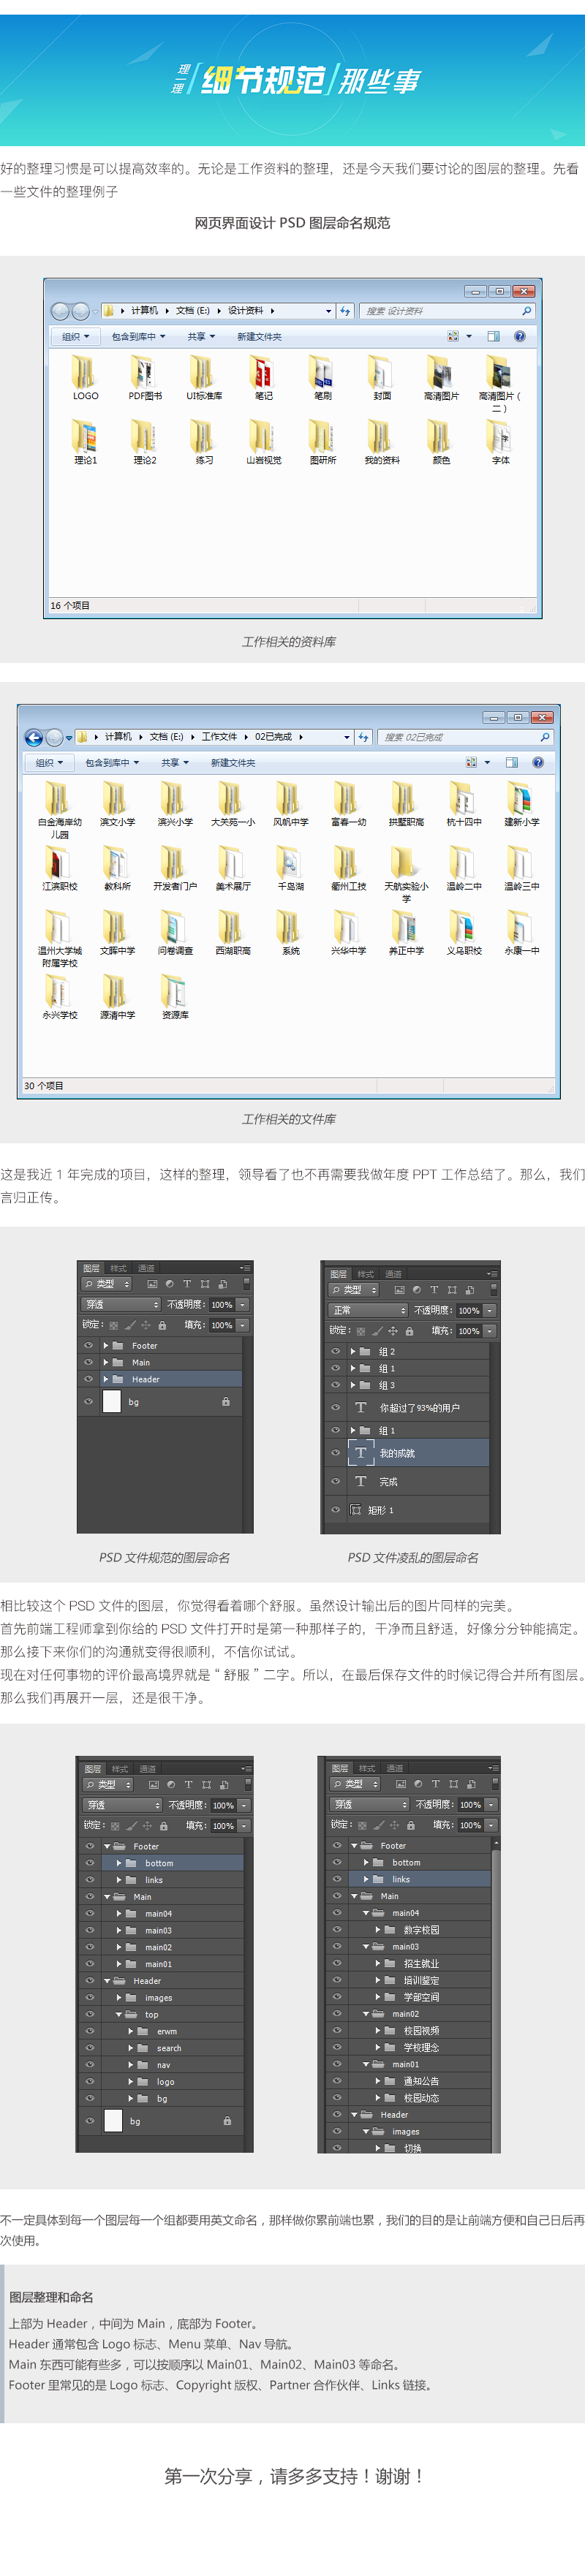Open the 江滨职校 folder icon

pos(58,862)
